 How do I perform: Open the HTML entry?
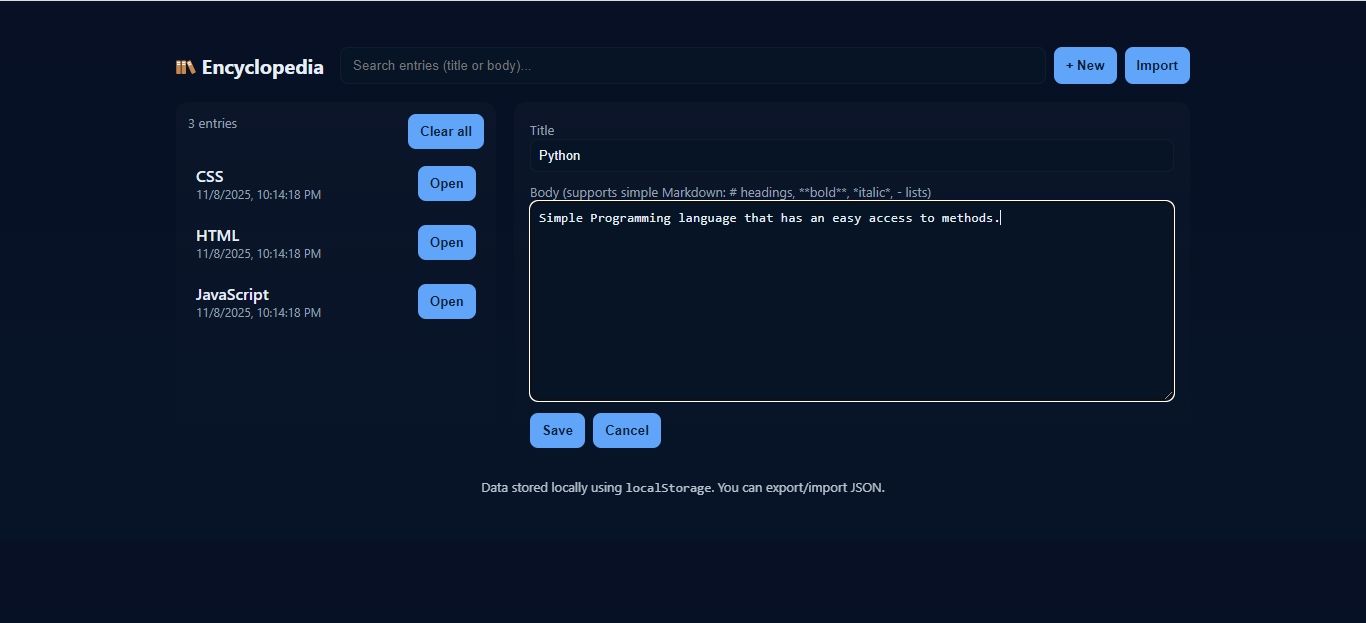coord(446,243)
